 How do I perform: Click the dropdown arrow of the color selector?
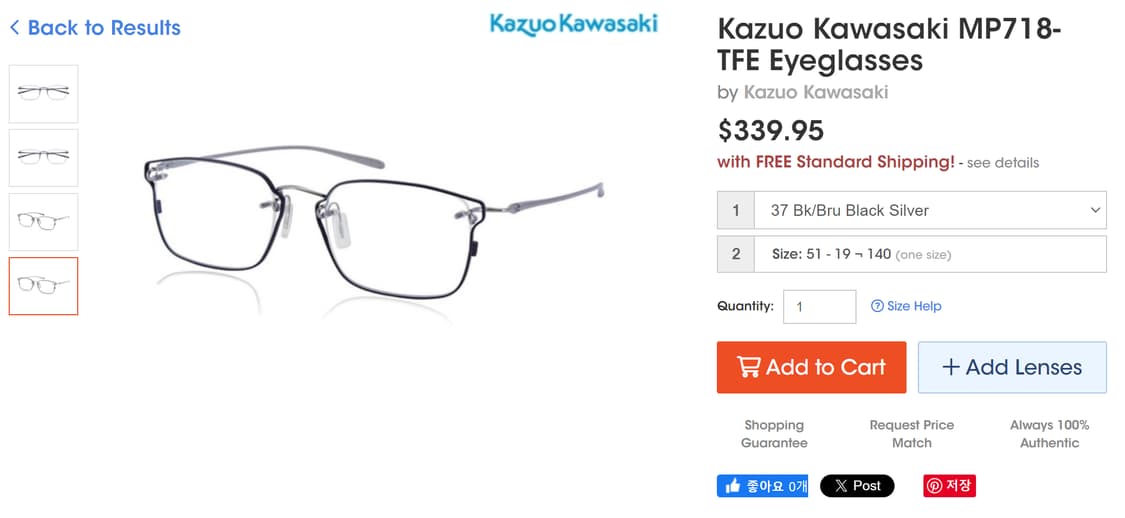(x=1095, y=210)
